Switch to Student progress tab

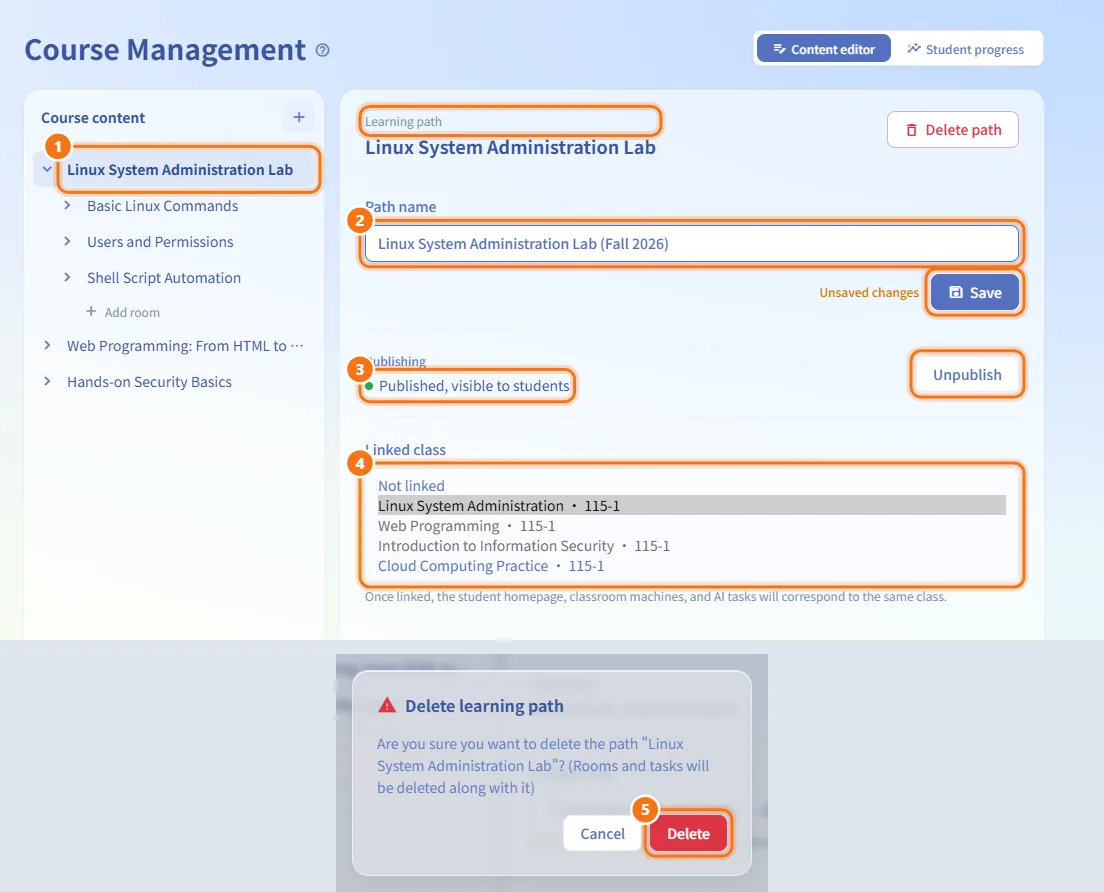click(x=965, y=49)
